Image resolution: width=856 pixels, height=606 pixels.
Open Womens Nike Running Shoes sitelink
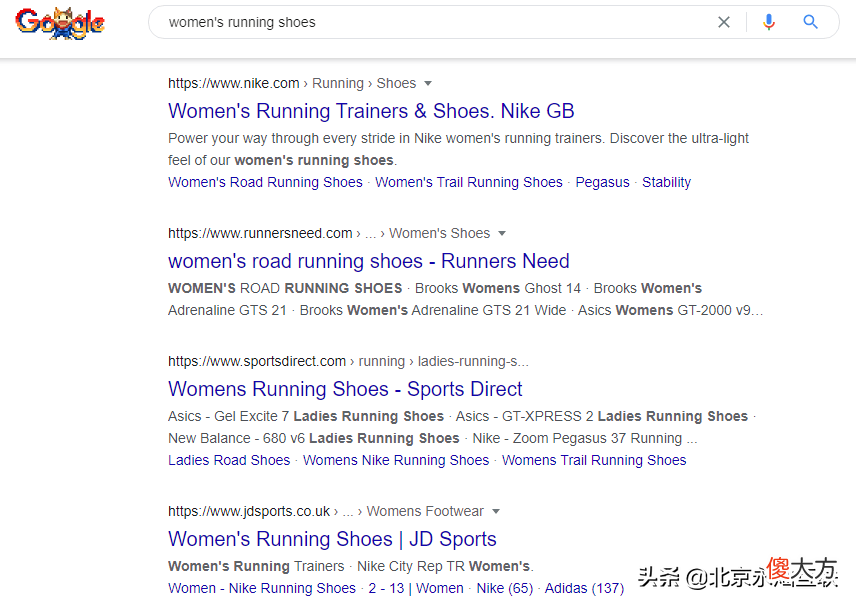(x=396, y=460)
